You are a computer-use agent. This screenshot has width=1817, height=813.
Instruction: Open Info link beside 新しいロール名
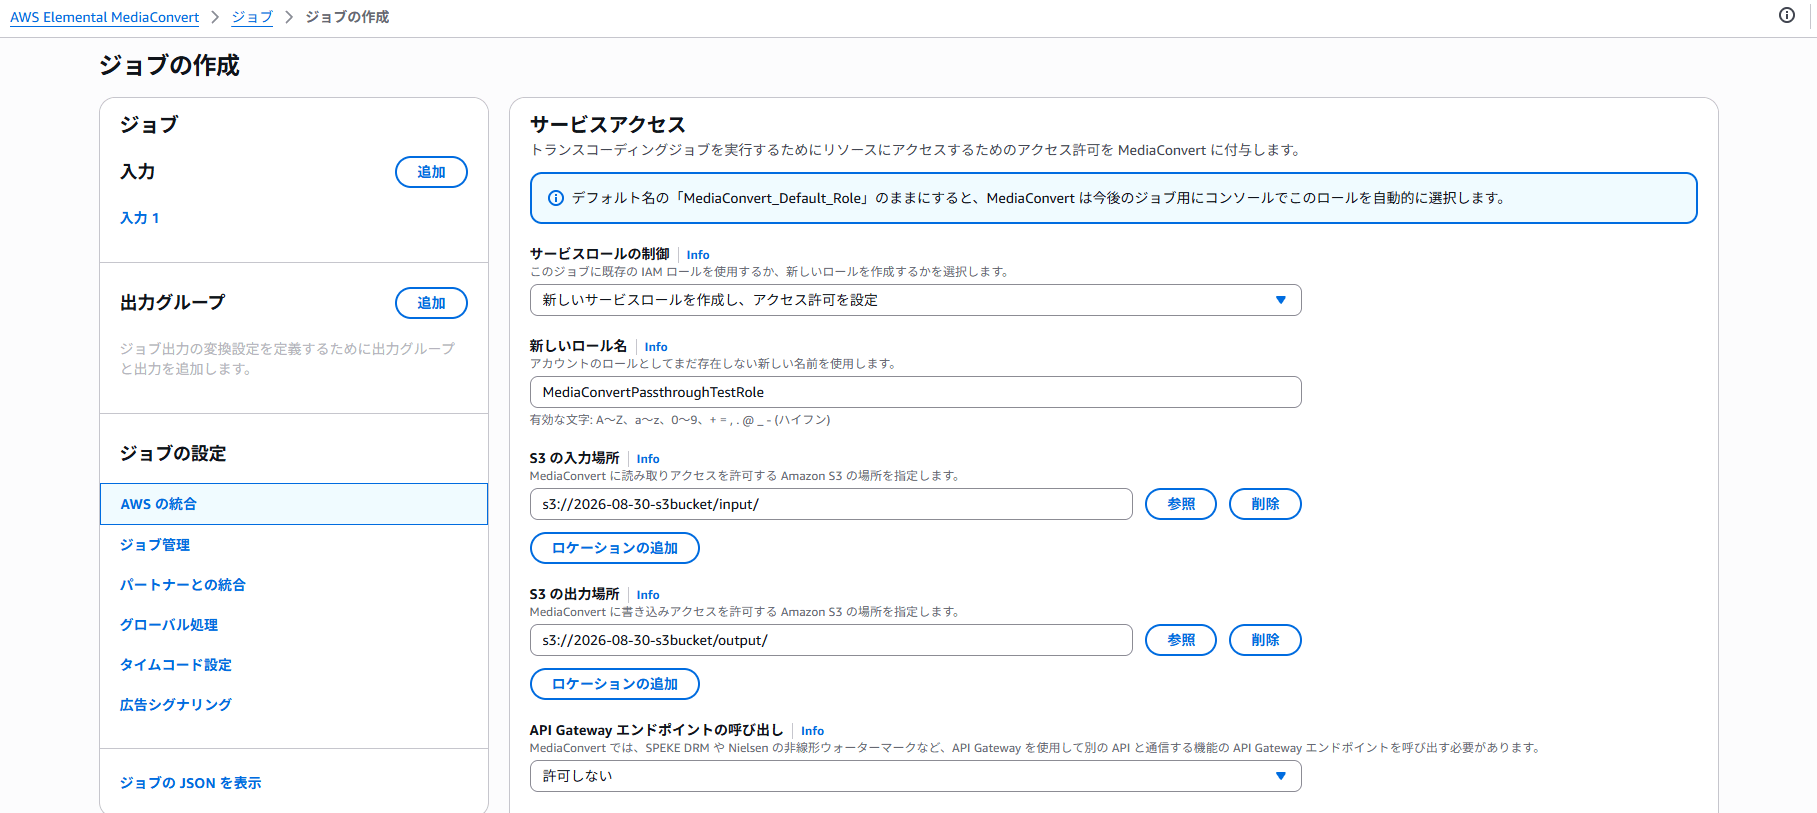656,347
